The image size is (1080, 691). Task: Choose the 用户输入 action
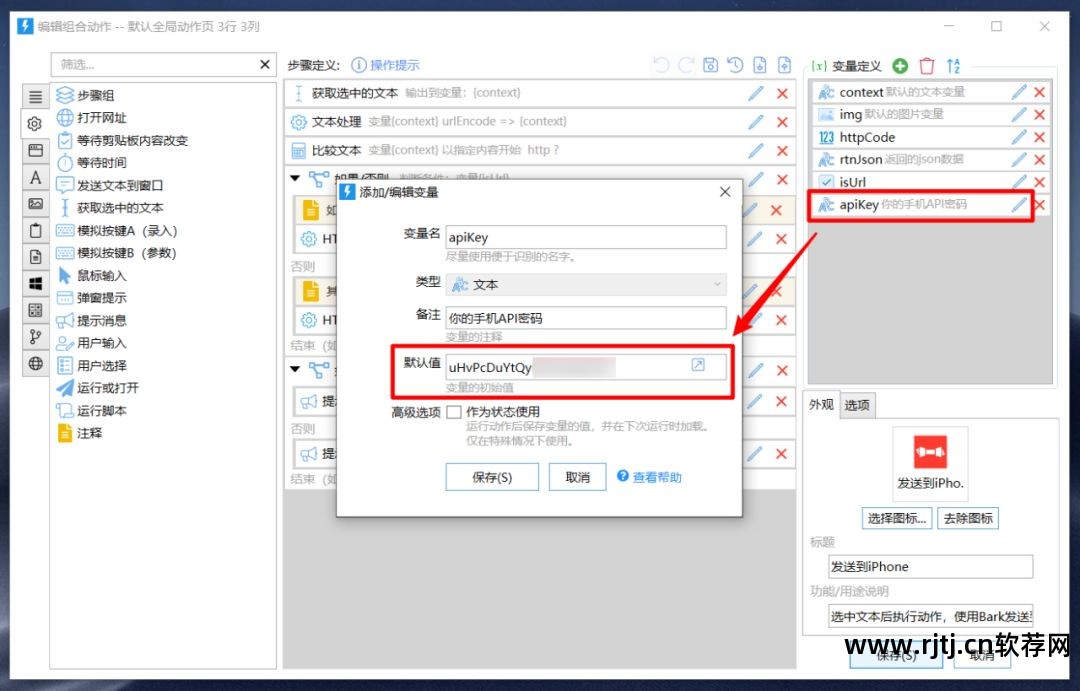click(x=92, y=343)
